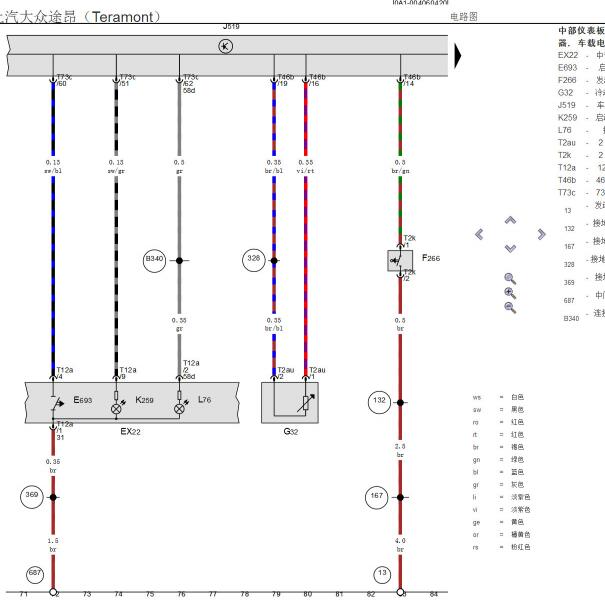Click the F266 label beside the switch
Image resolution: width=605 pixels, height=607 pixels.
pos(431,258)
